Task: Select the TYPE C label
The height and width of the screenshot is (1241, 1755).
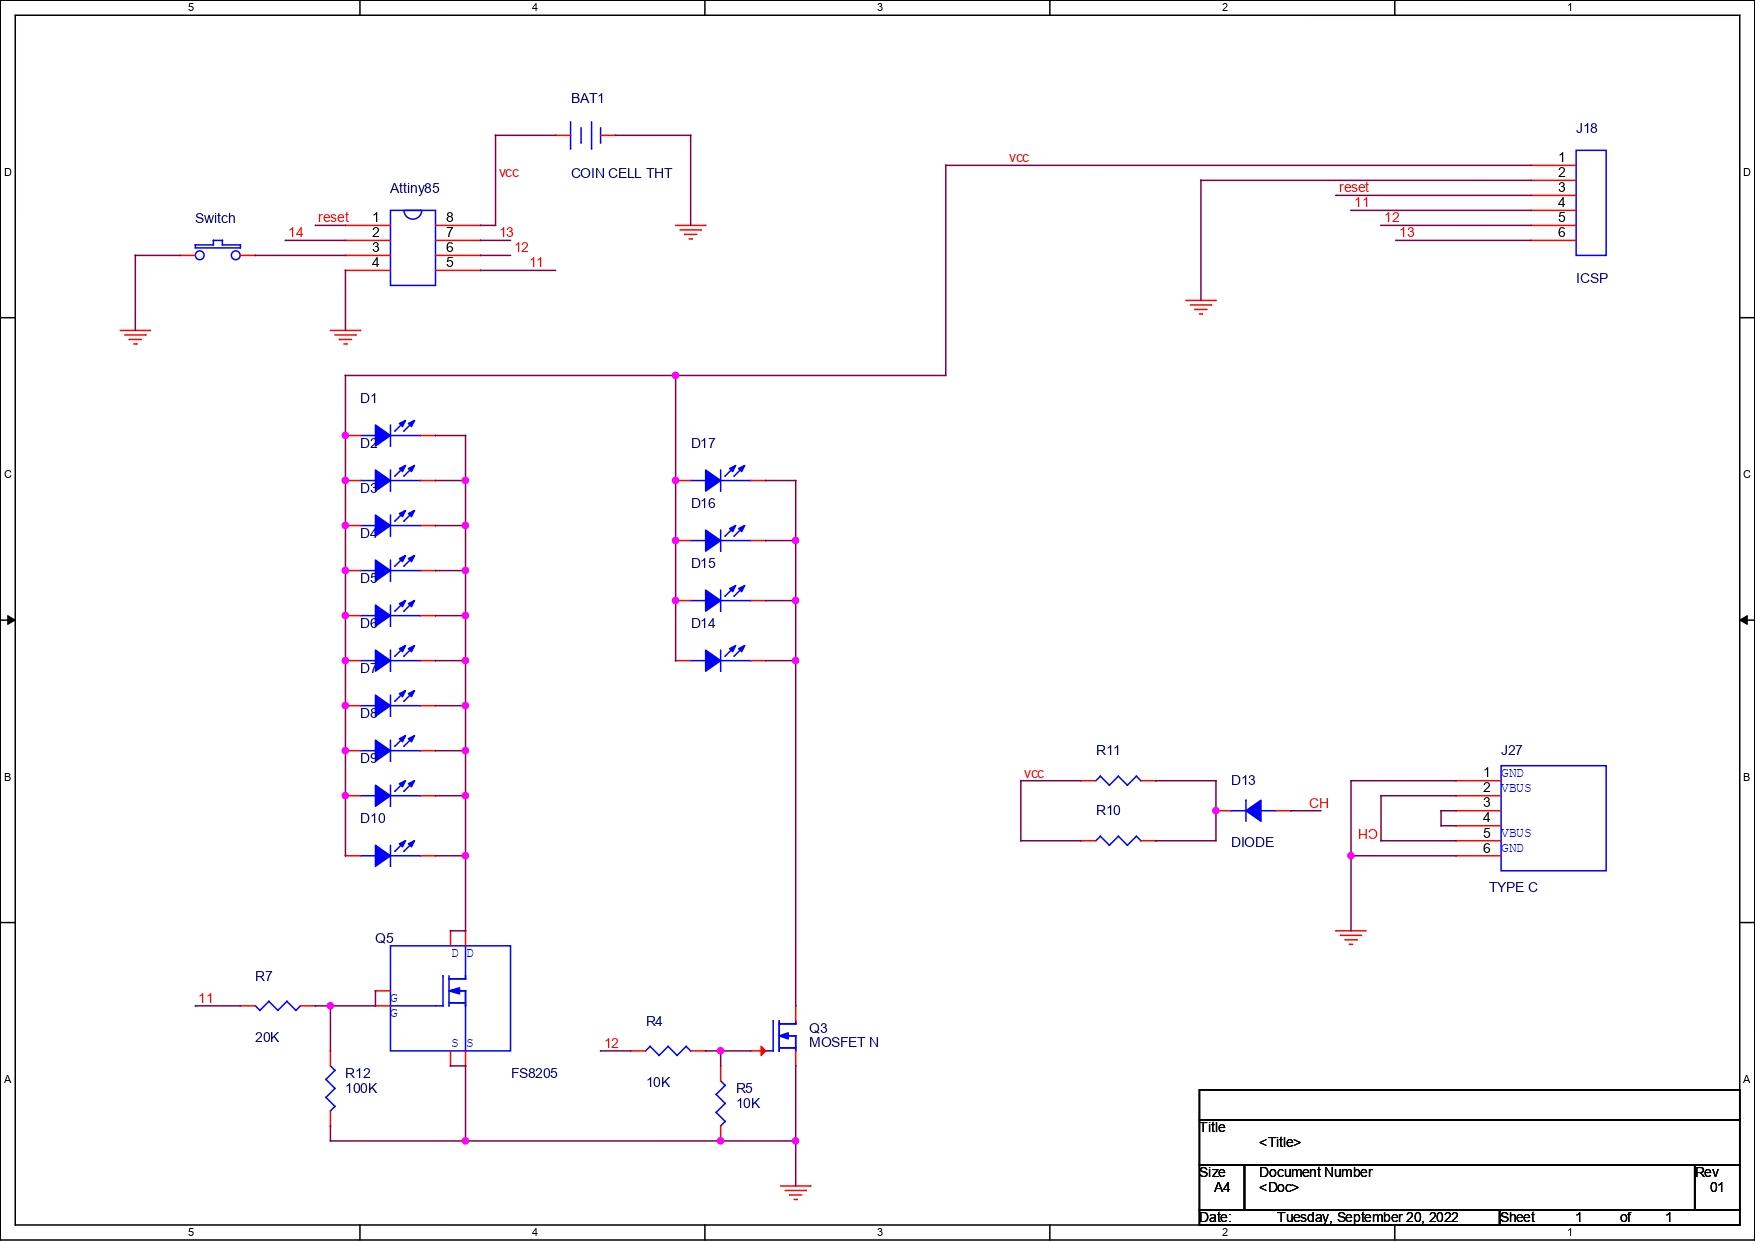Action: pos(1513,887)
